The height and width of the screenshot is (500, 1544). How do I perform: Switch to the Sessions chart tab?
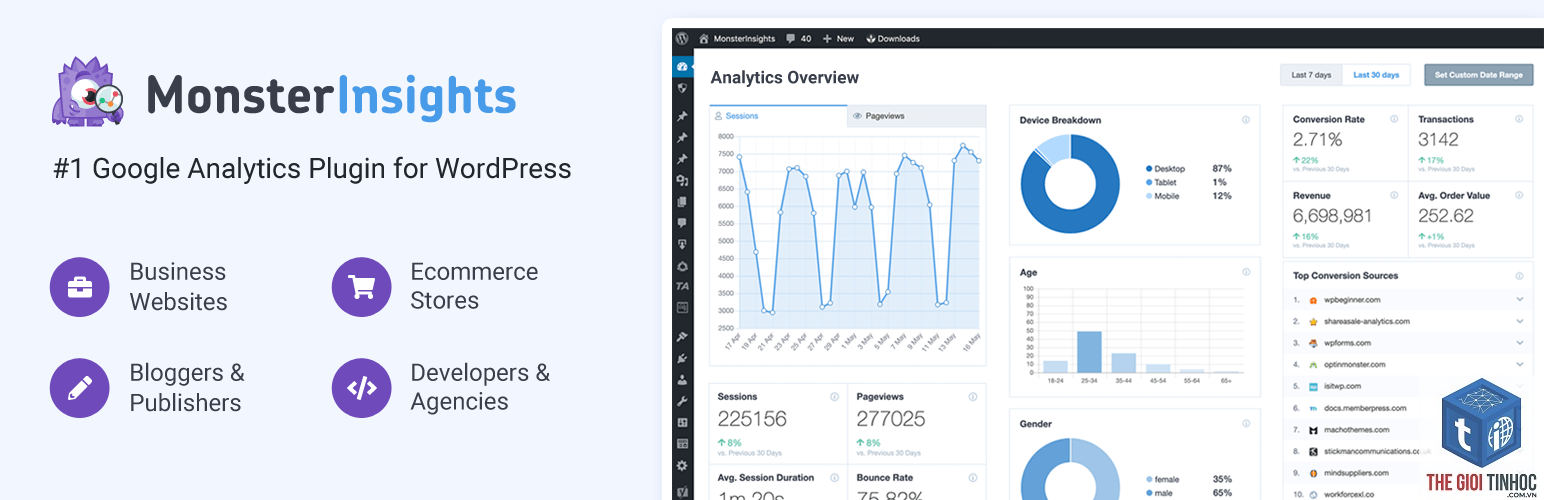coord(778,116)
